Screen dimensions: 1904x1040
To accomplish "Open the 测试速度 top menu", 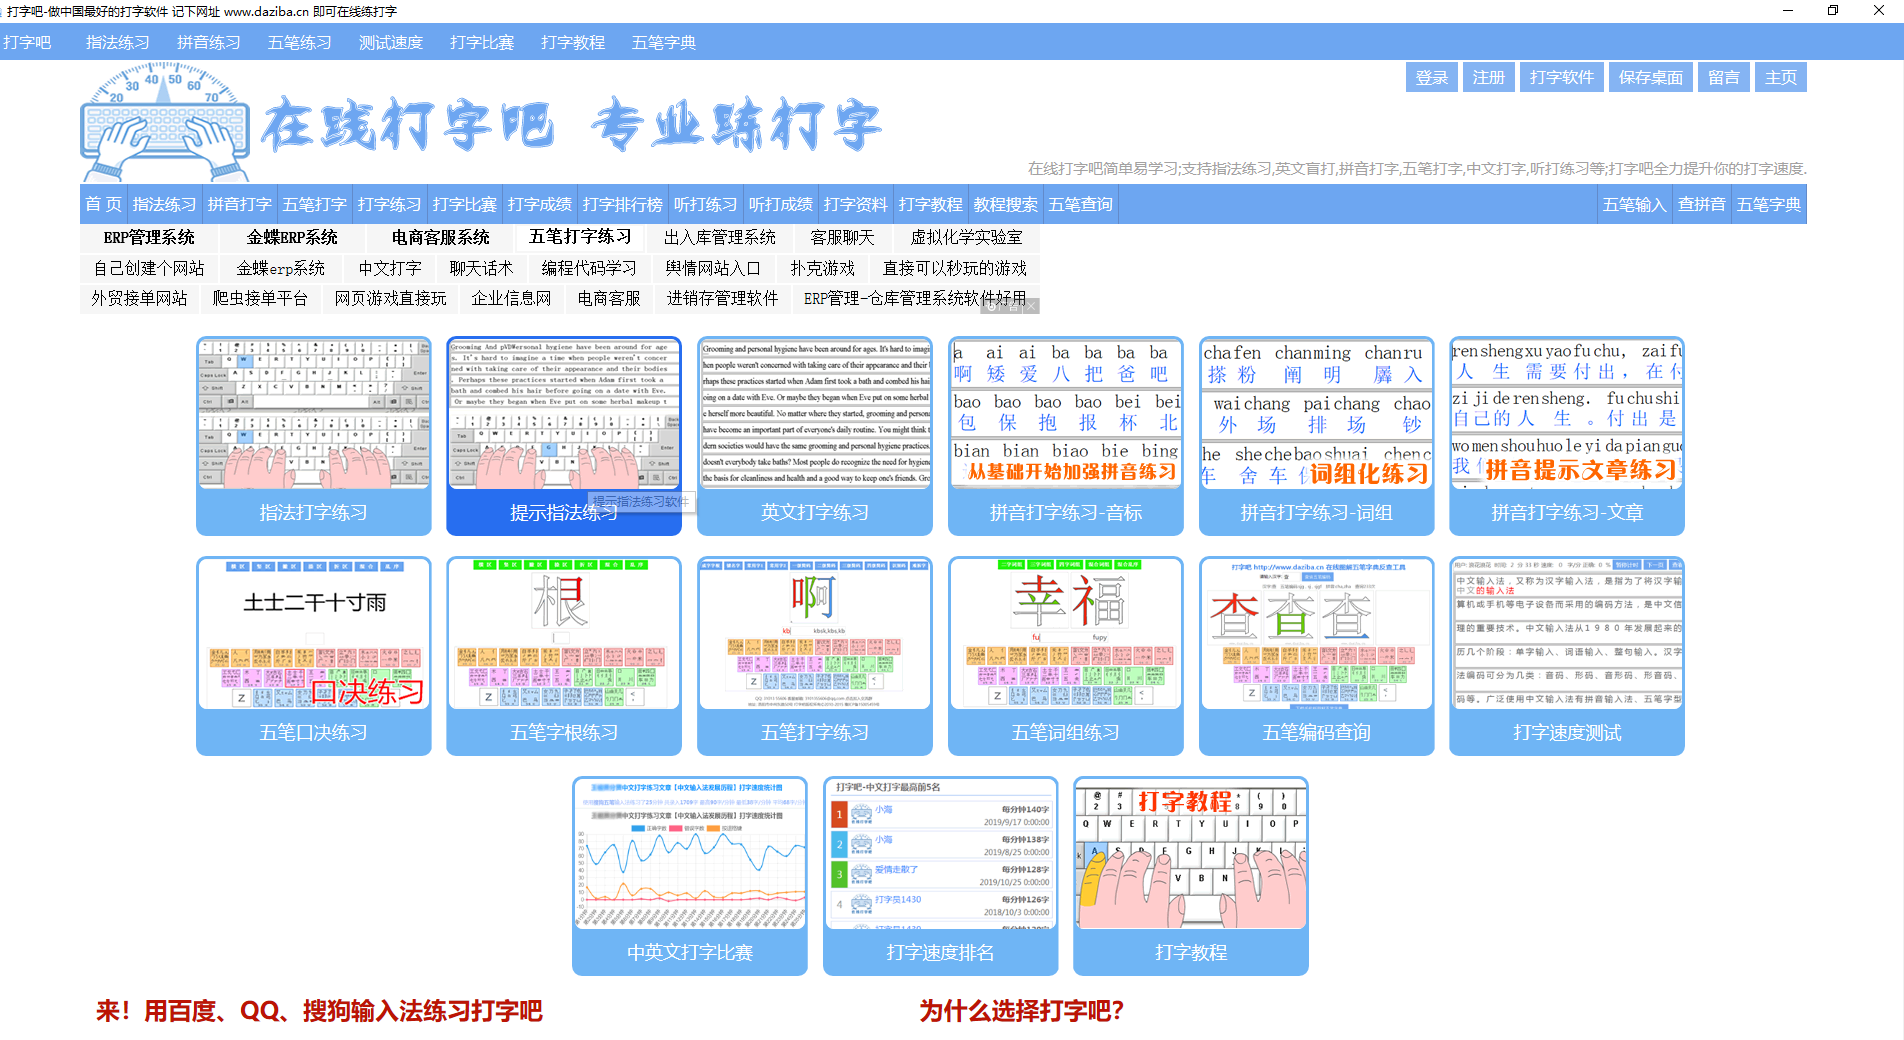I will 391,42.
